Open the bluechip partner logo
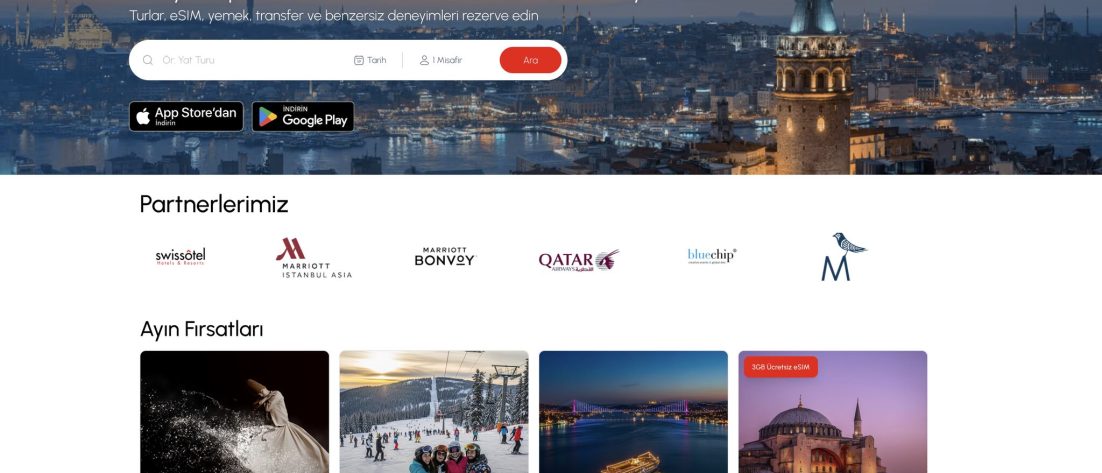The width and height of the screenshot is (1102, 473). pos(712,256)
